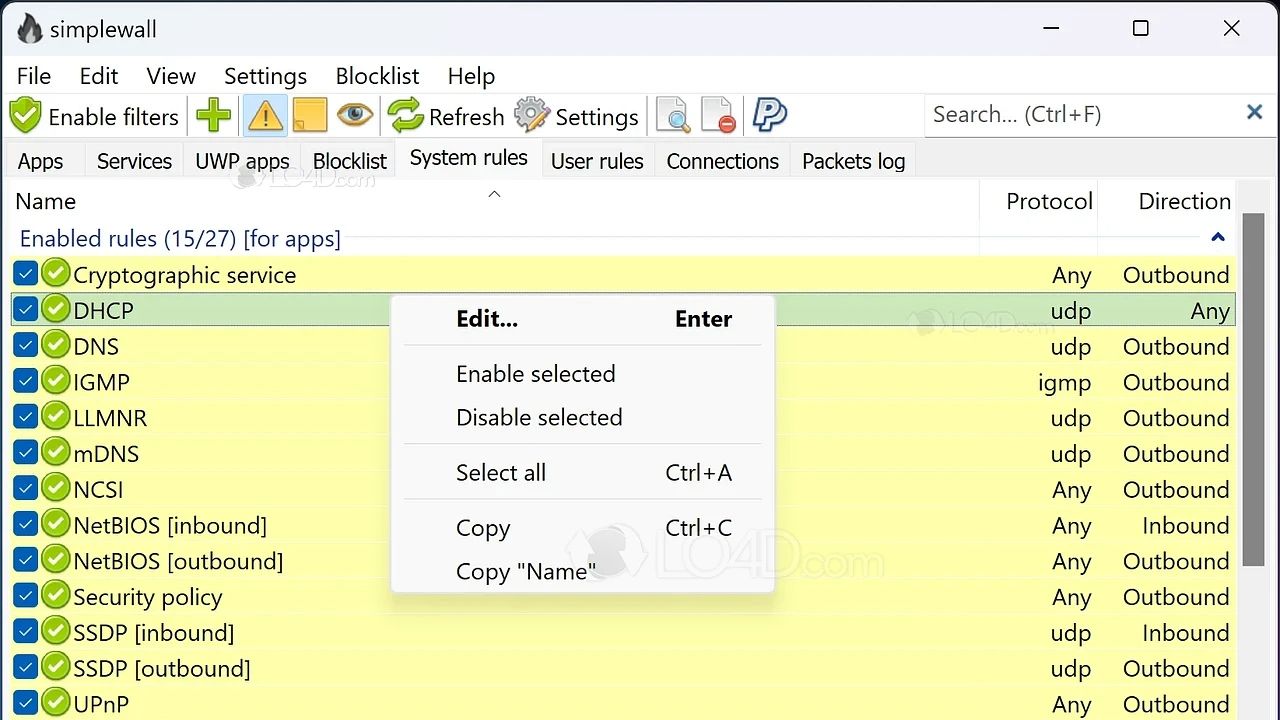Open Settings via the gear toolbar icon
The image size is (1280, 720).
point(532,116)
